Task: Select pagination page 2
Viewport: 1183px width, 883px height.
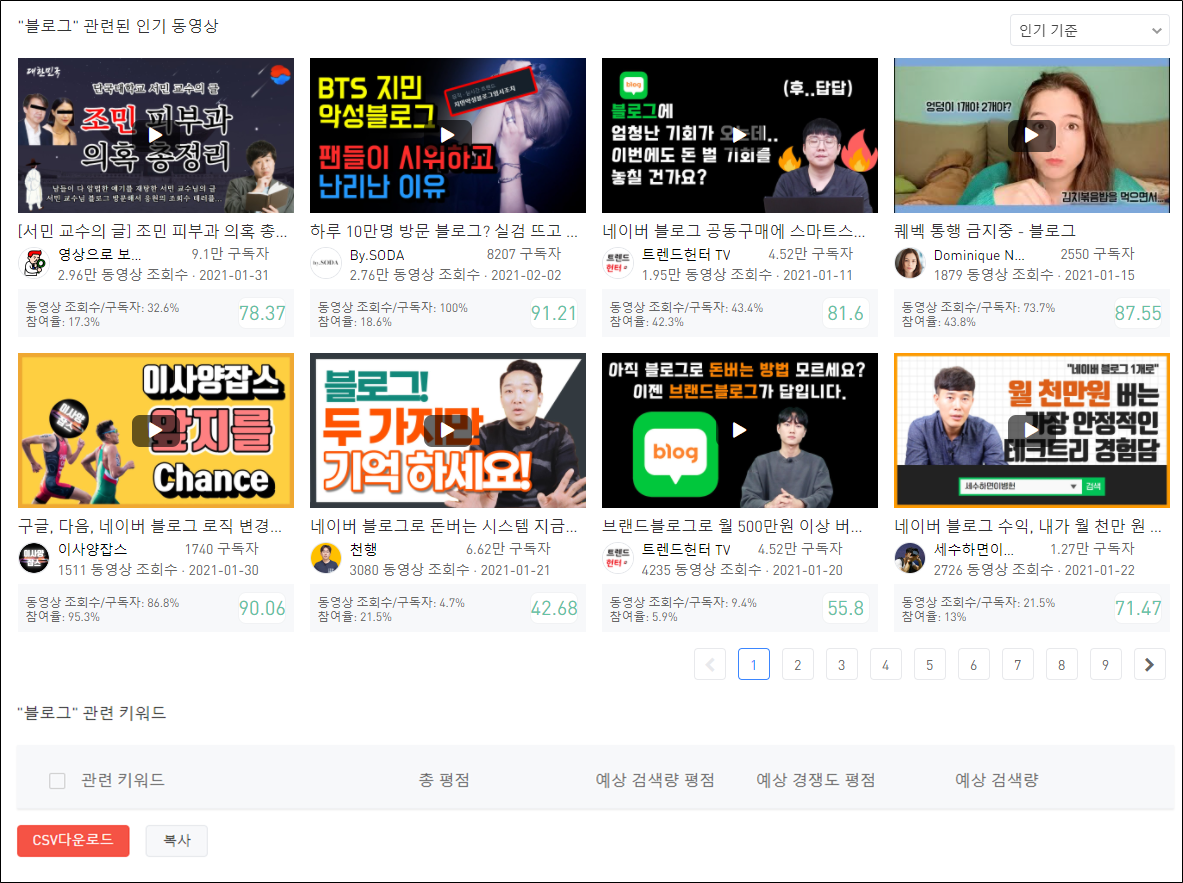Action: pos(797,664)
